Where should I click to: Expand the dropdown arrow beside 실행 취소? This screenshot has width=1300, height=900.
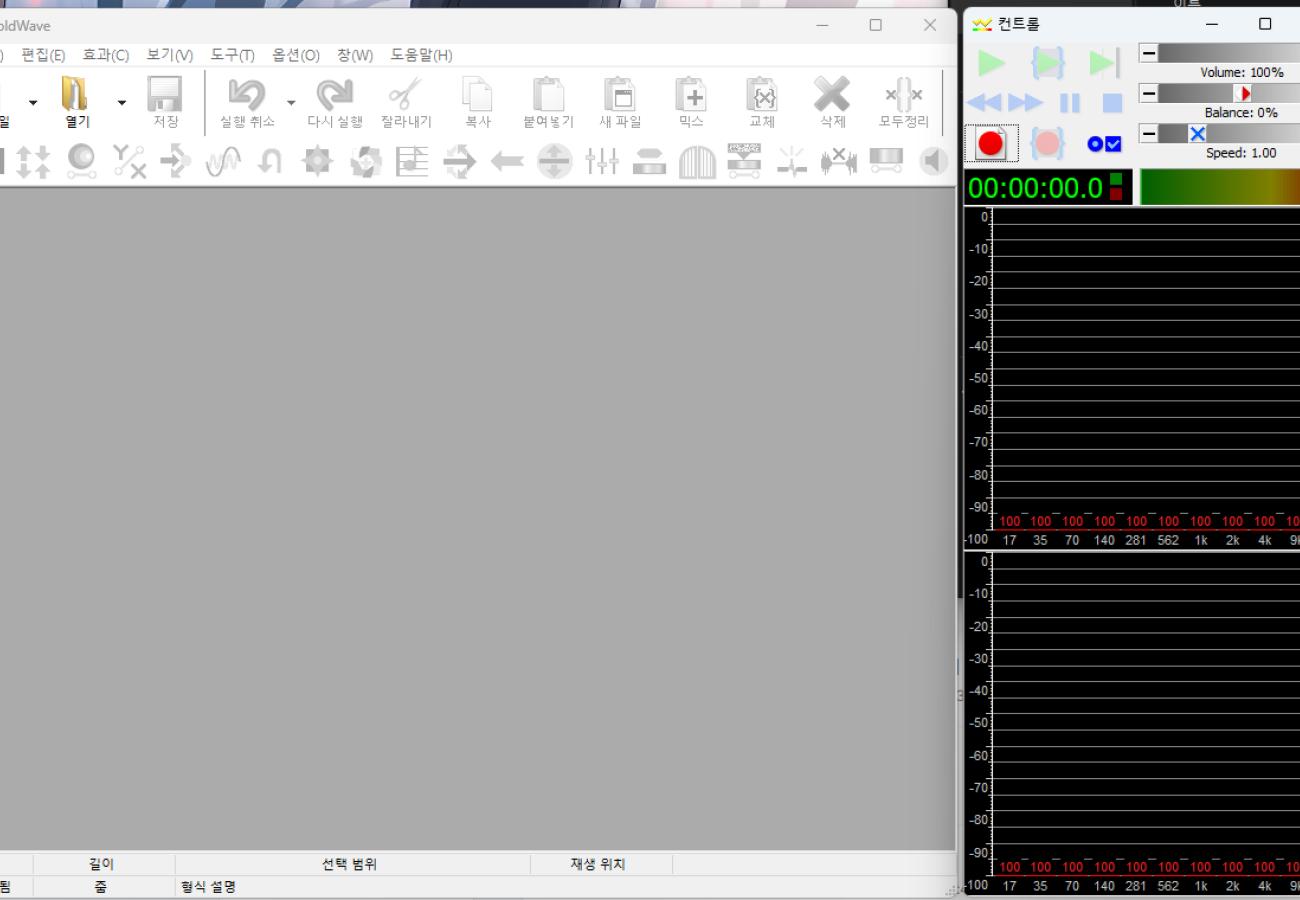[x=291, y=102]
